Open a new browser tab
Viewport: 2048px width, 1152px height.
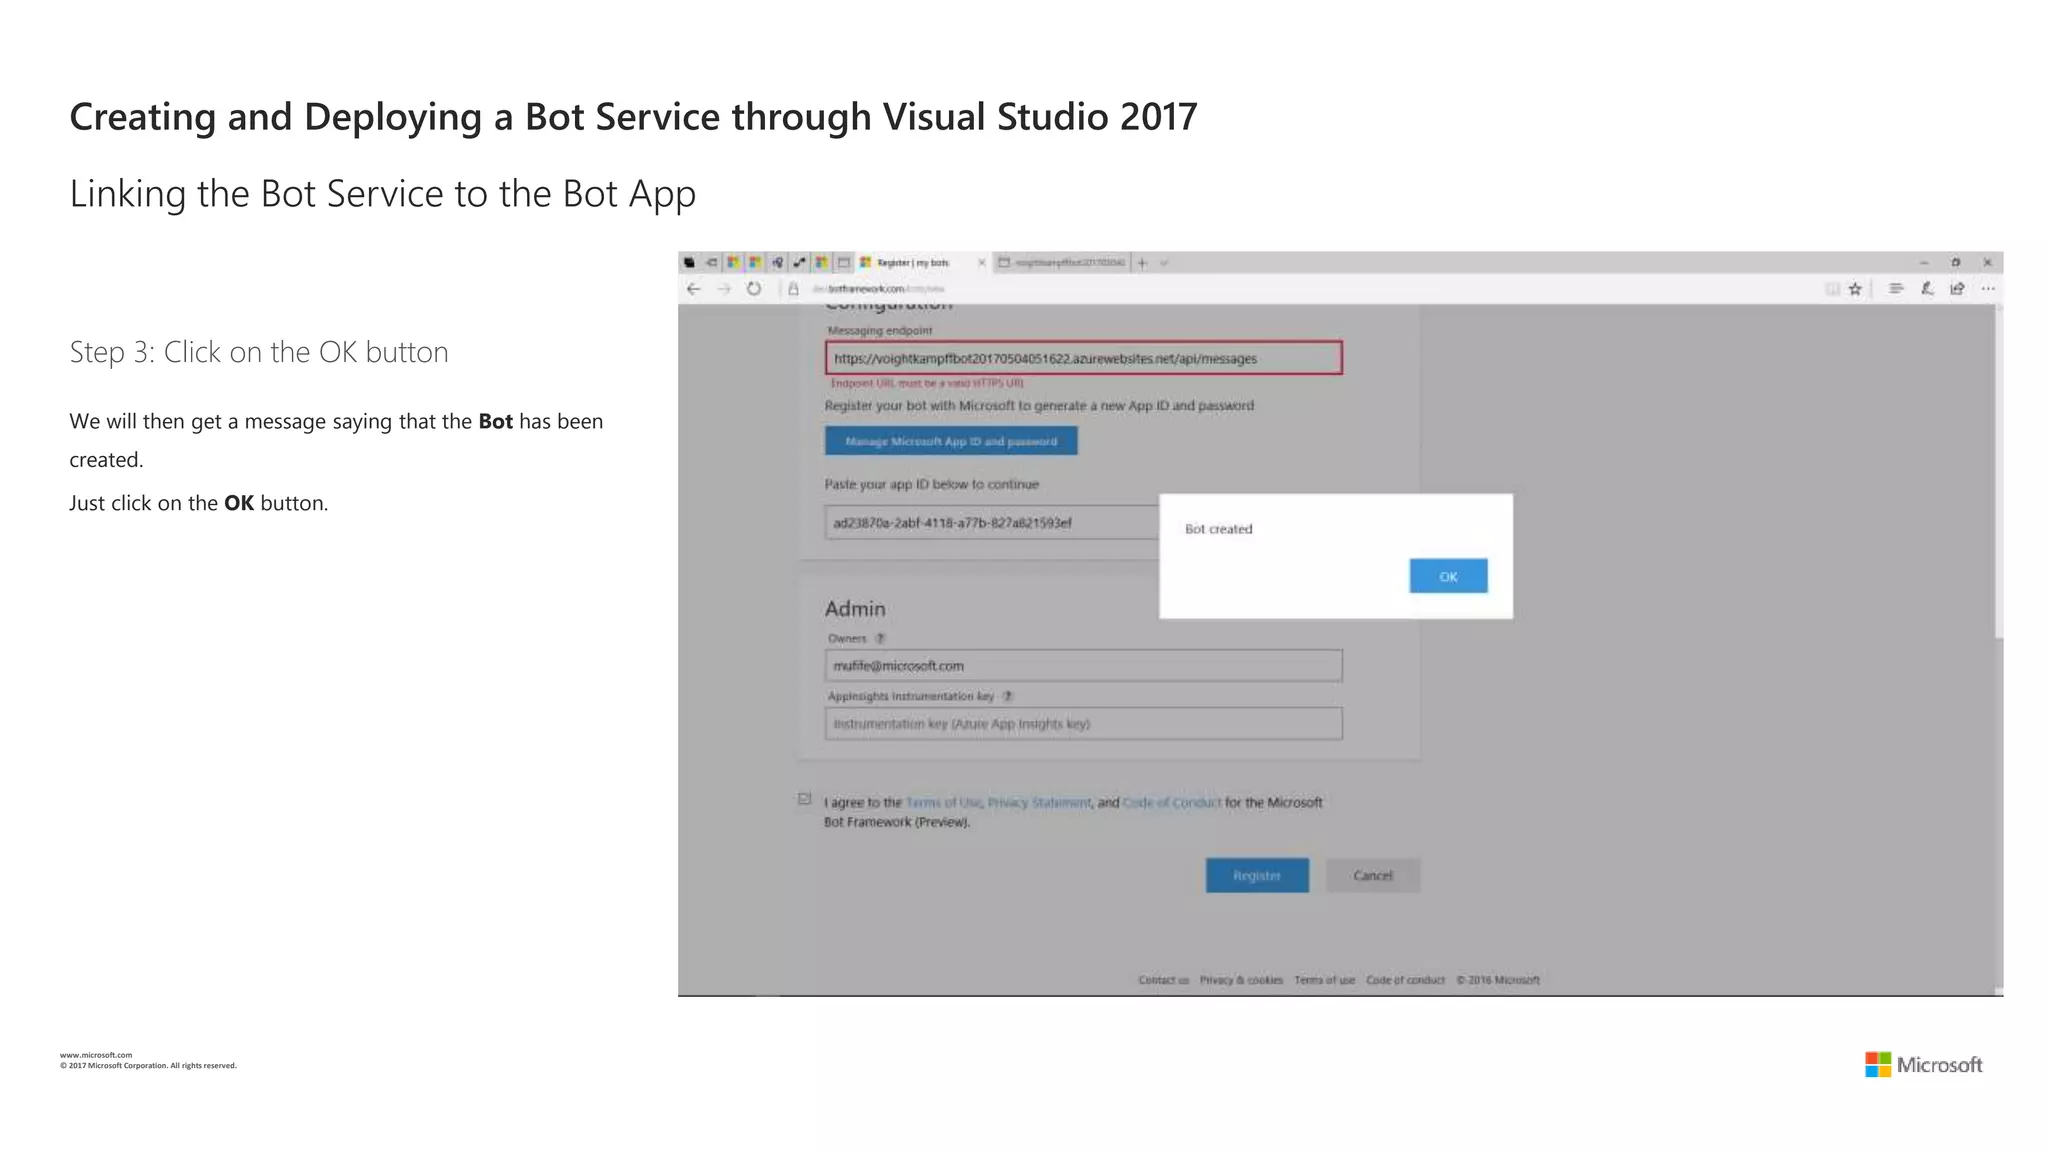click(1142, 263)
